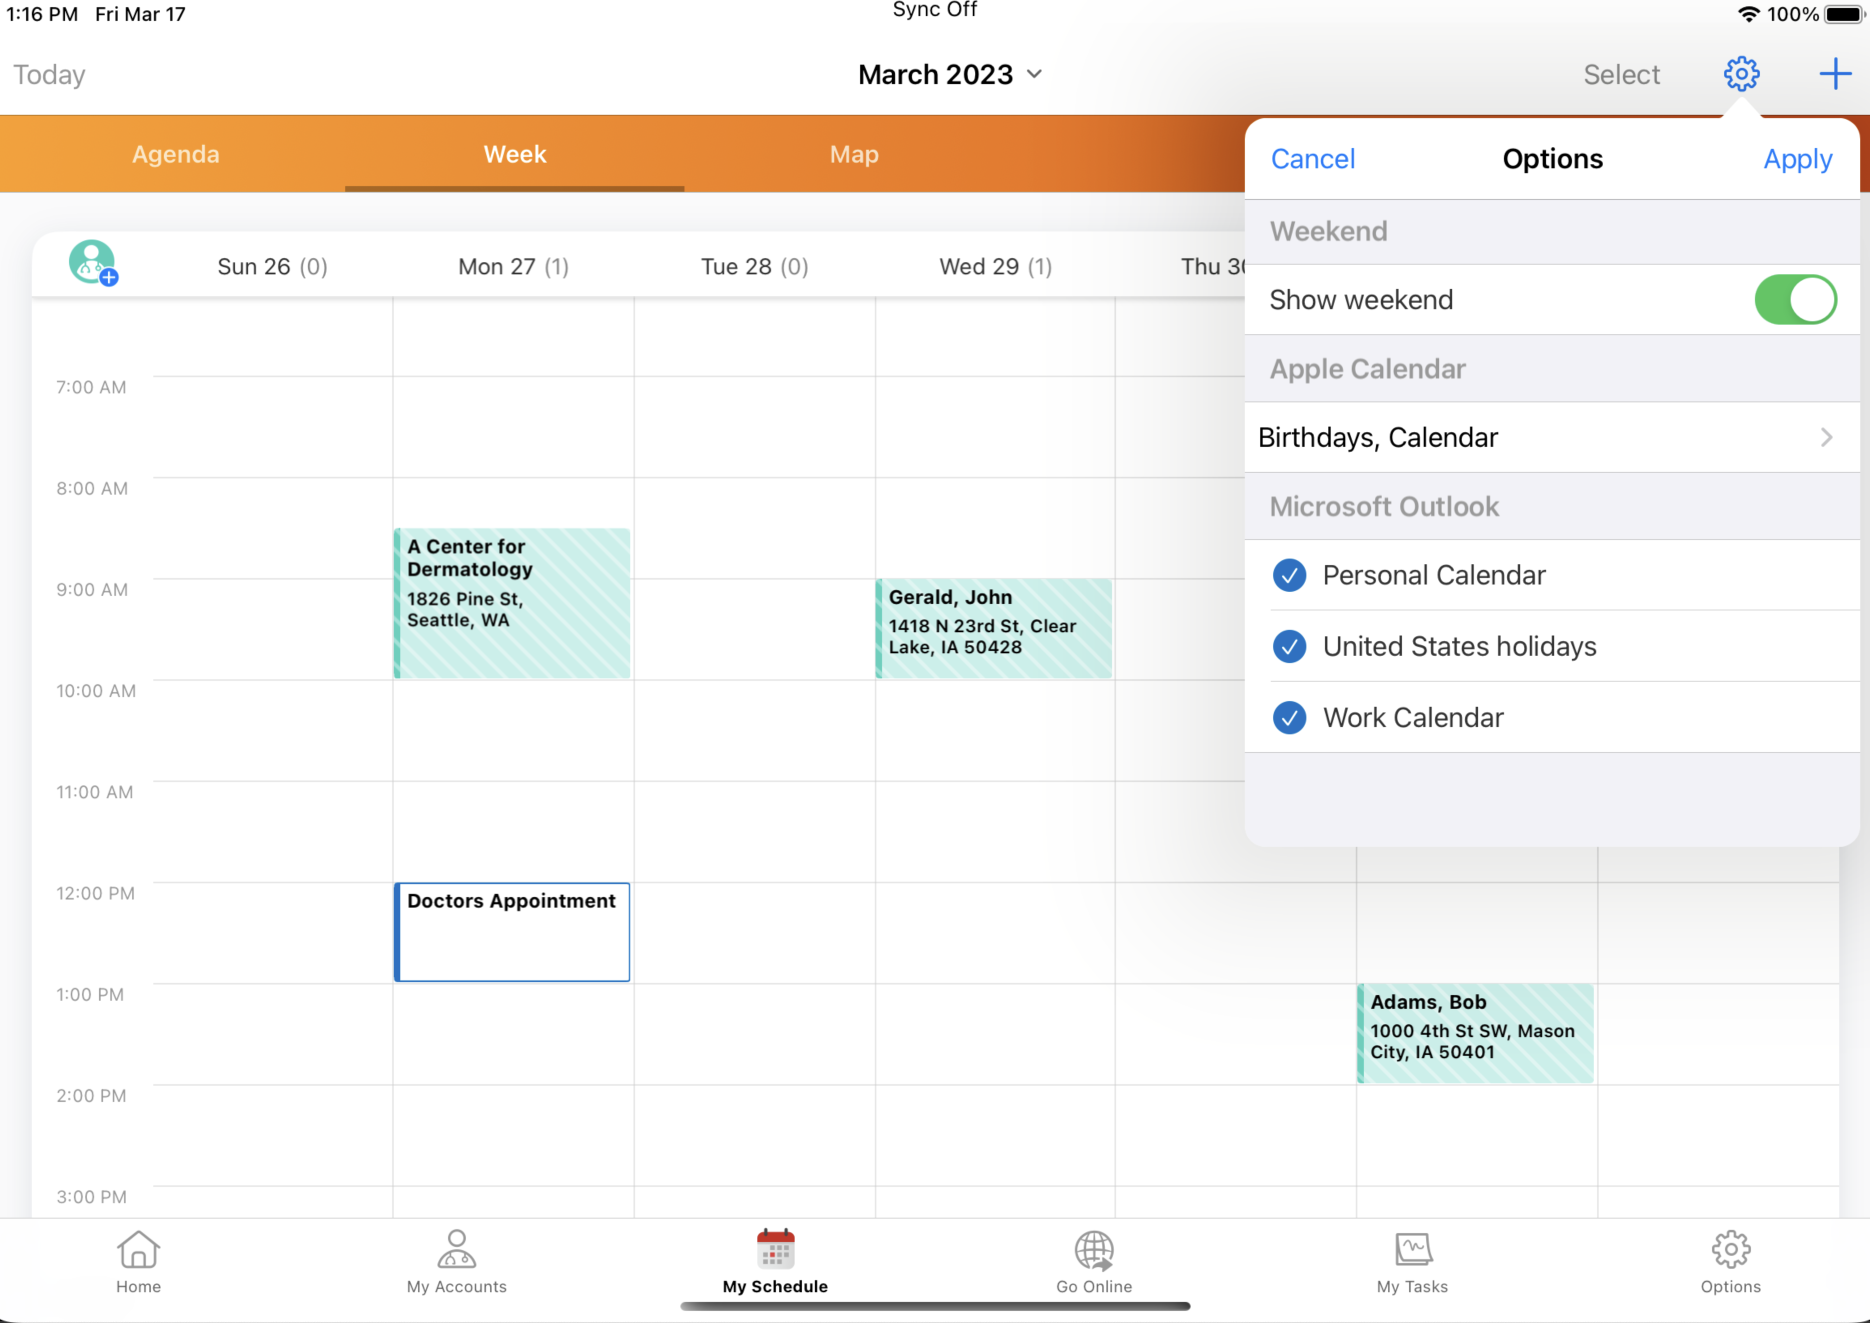Image resolution: width=1870 pixels, height=1323 pixels.
Task: Tap the plus icon to add event
Action: point(1834,74)
